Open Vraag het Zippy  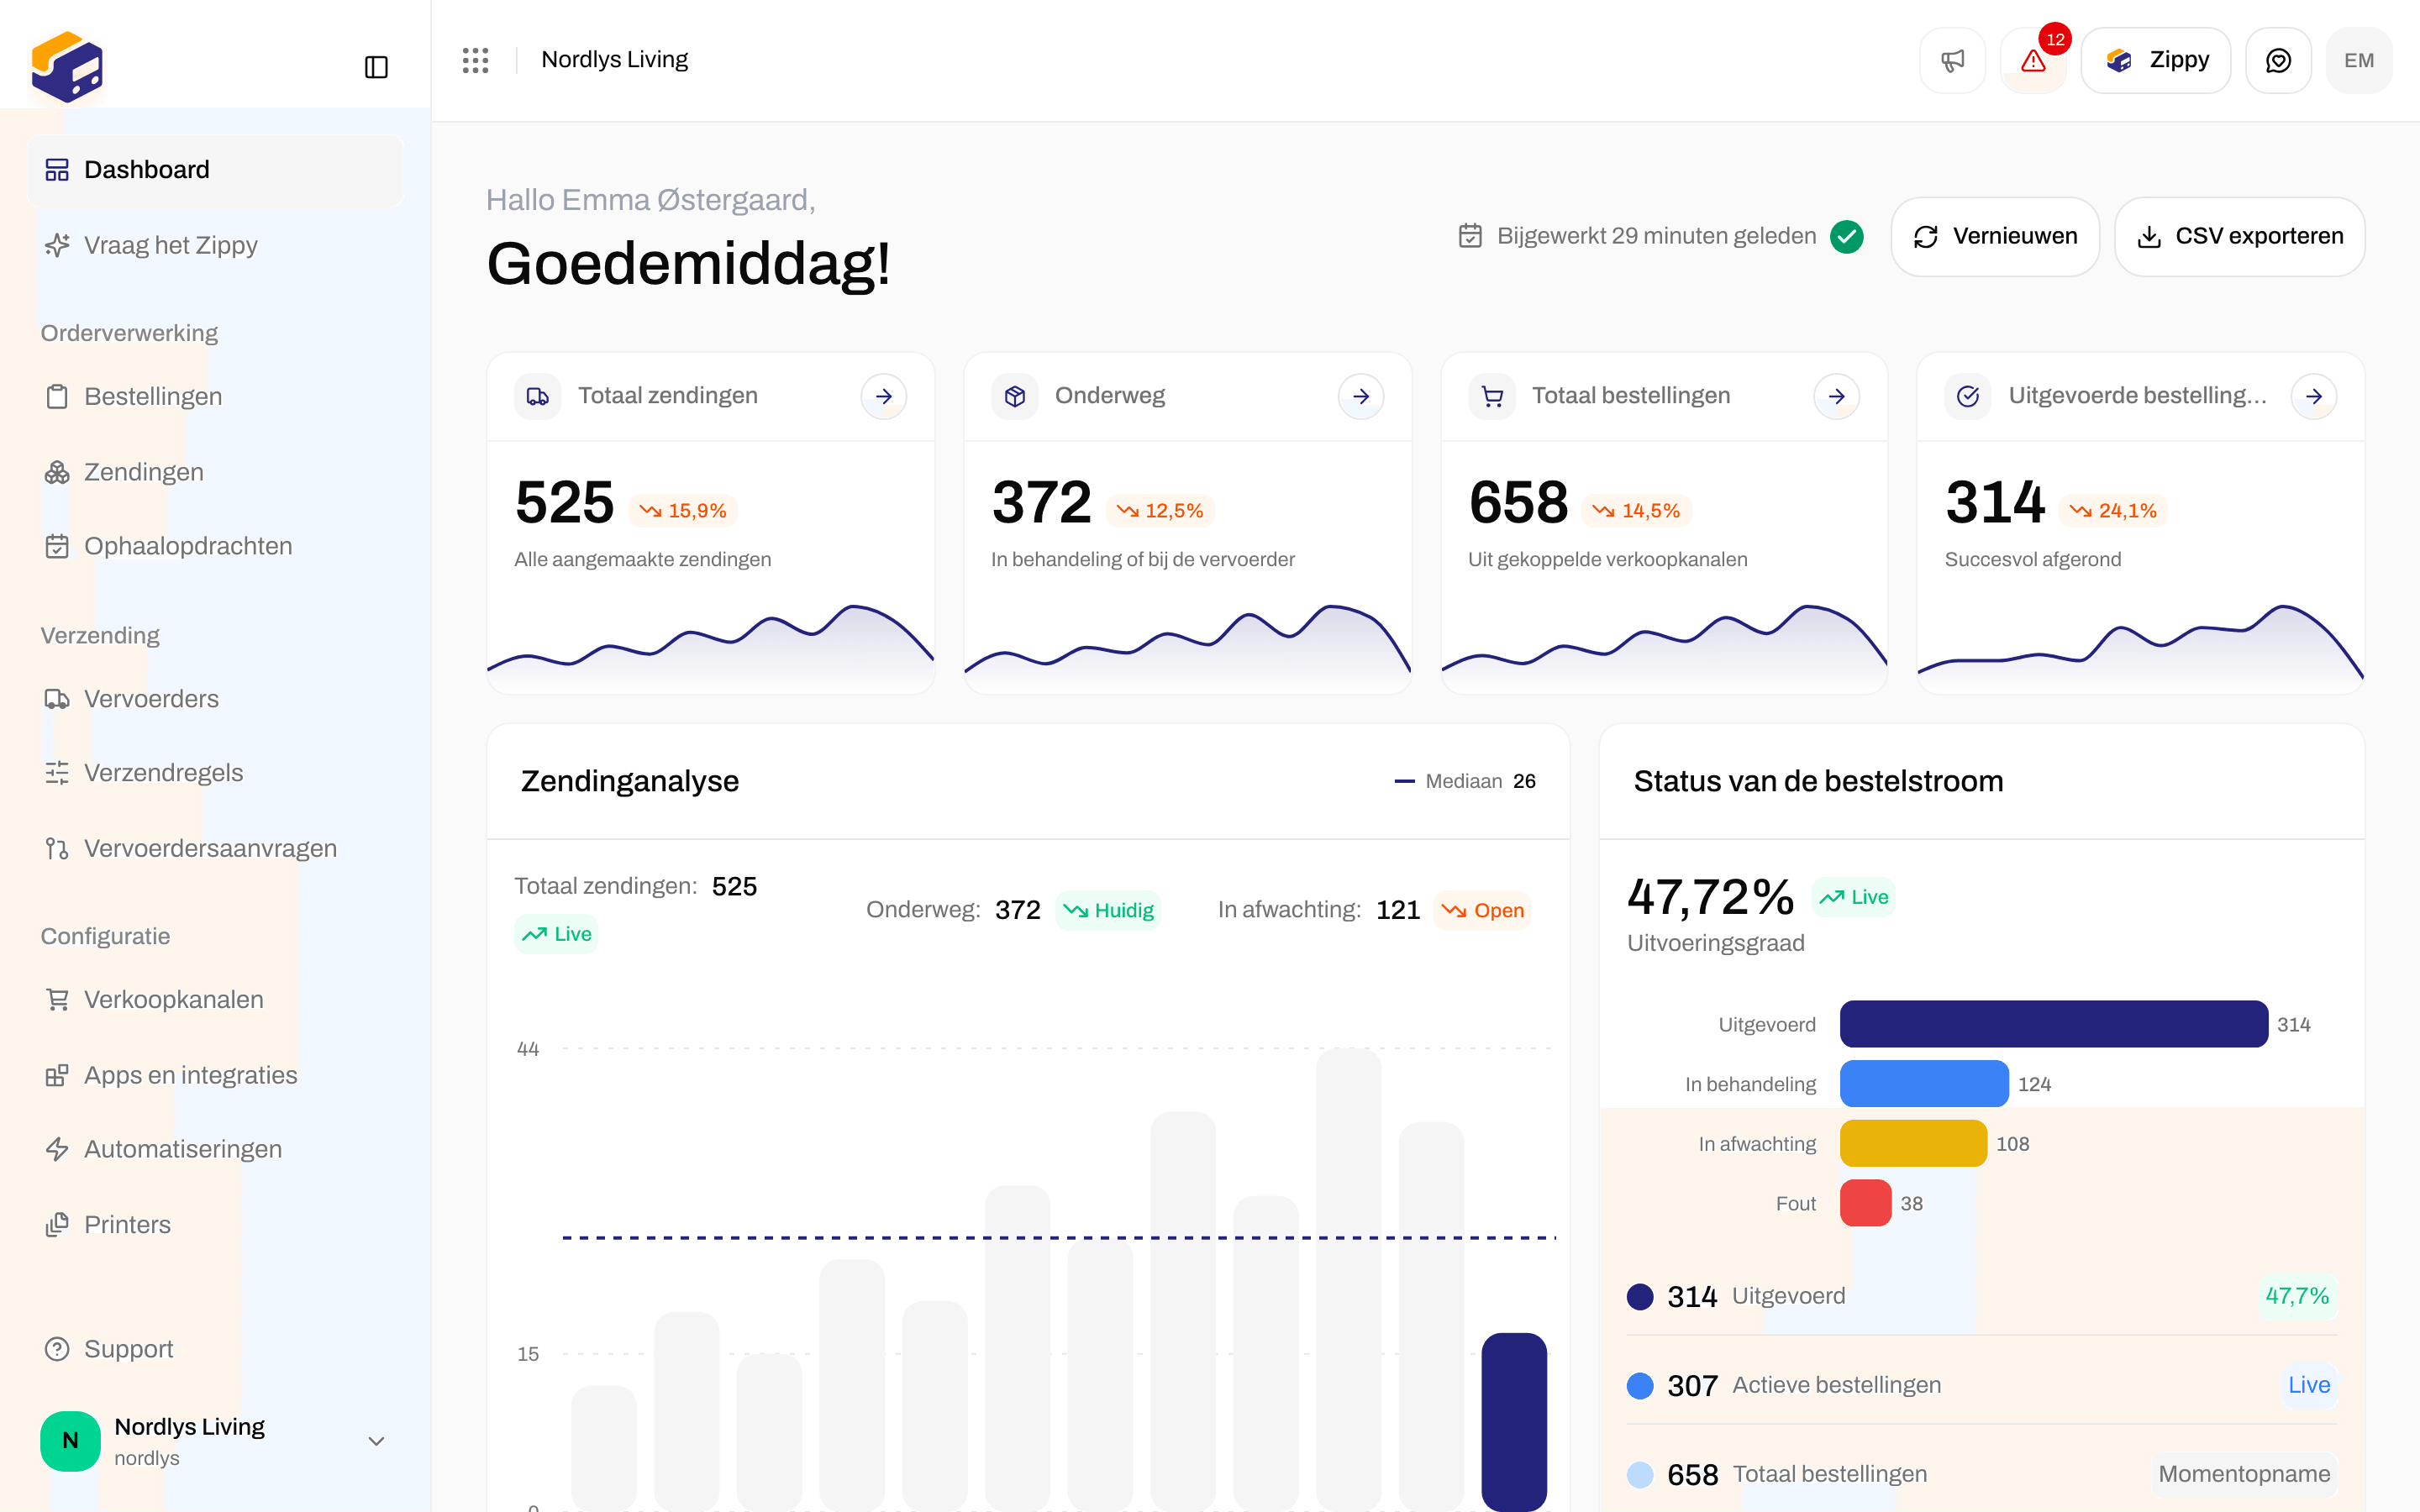click(x=216, y=245)
